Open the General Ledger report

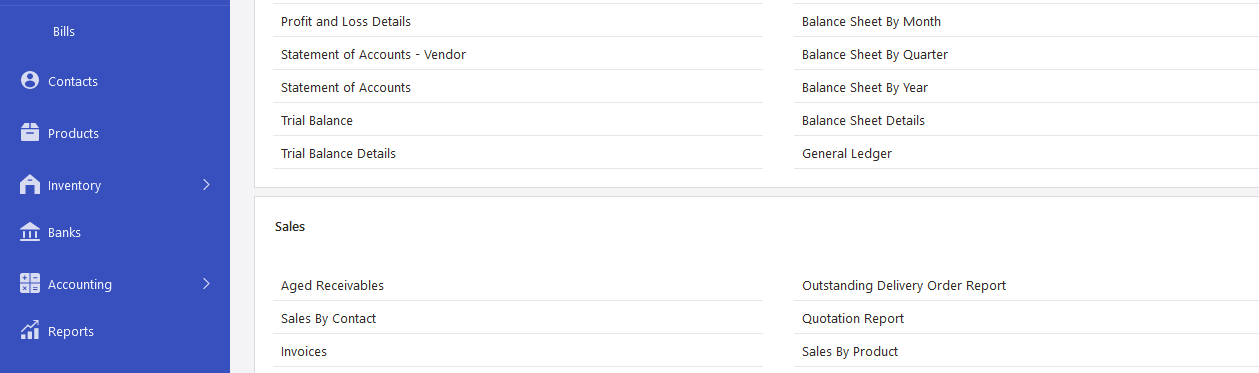(x=847, y=153)
